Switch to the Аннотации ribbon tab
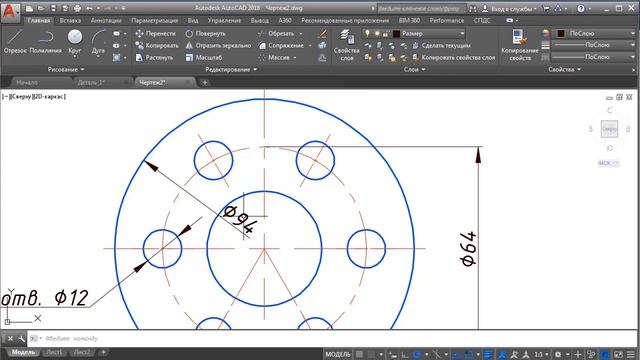 (106, 20)
